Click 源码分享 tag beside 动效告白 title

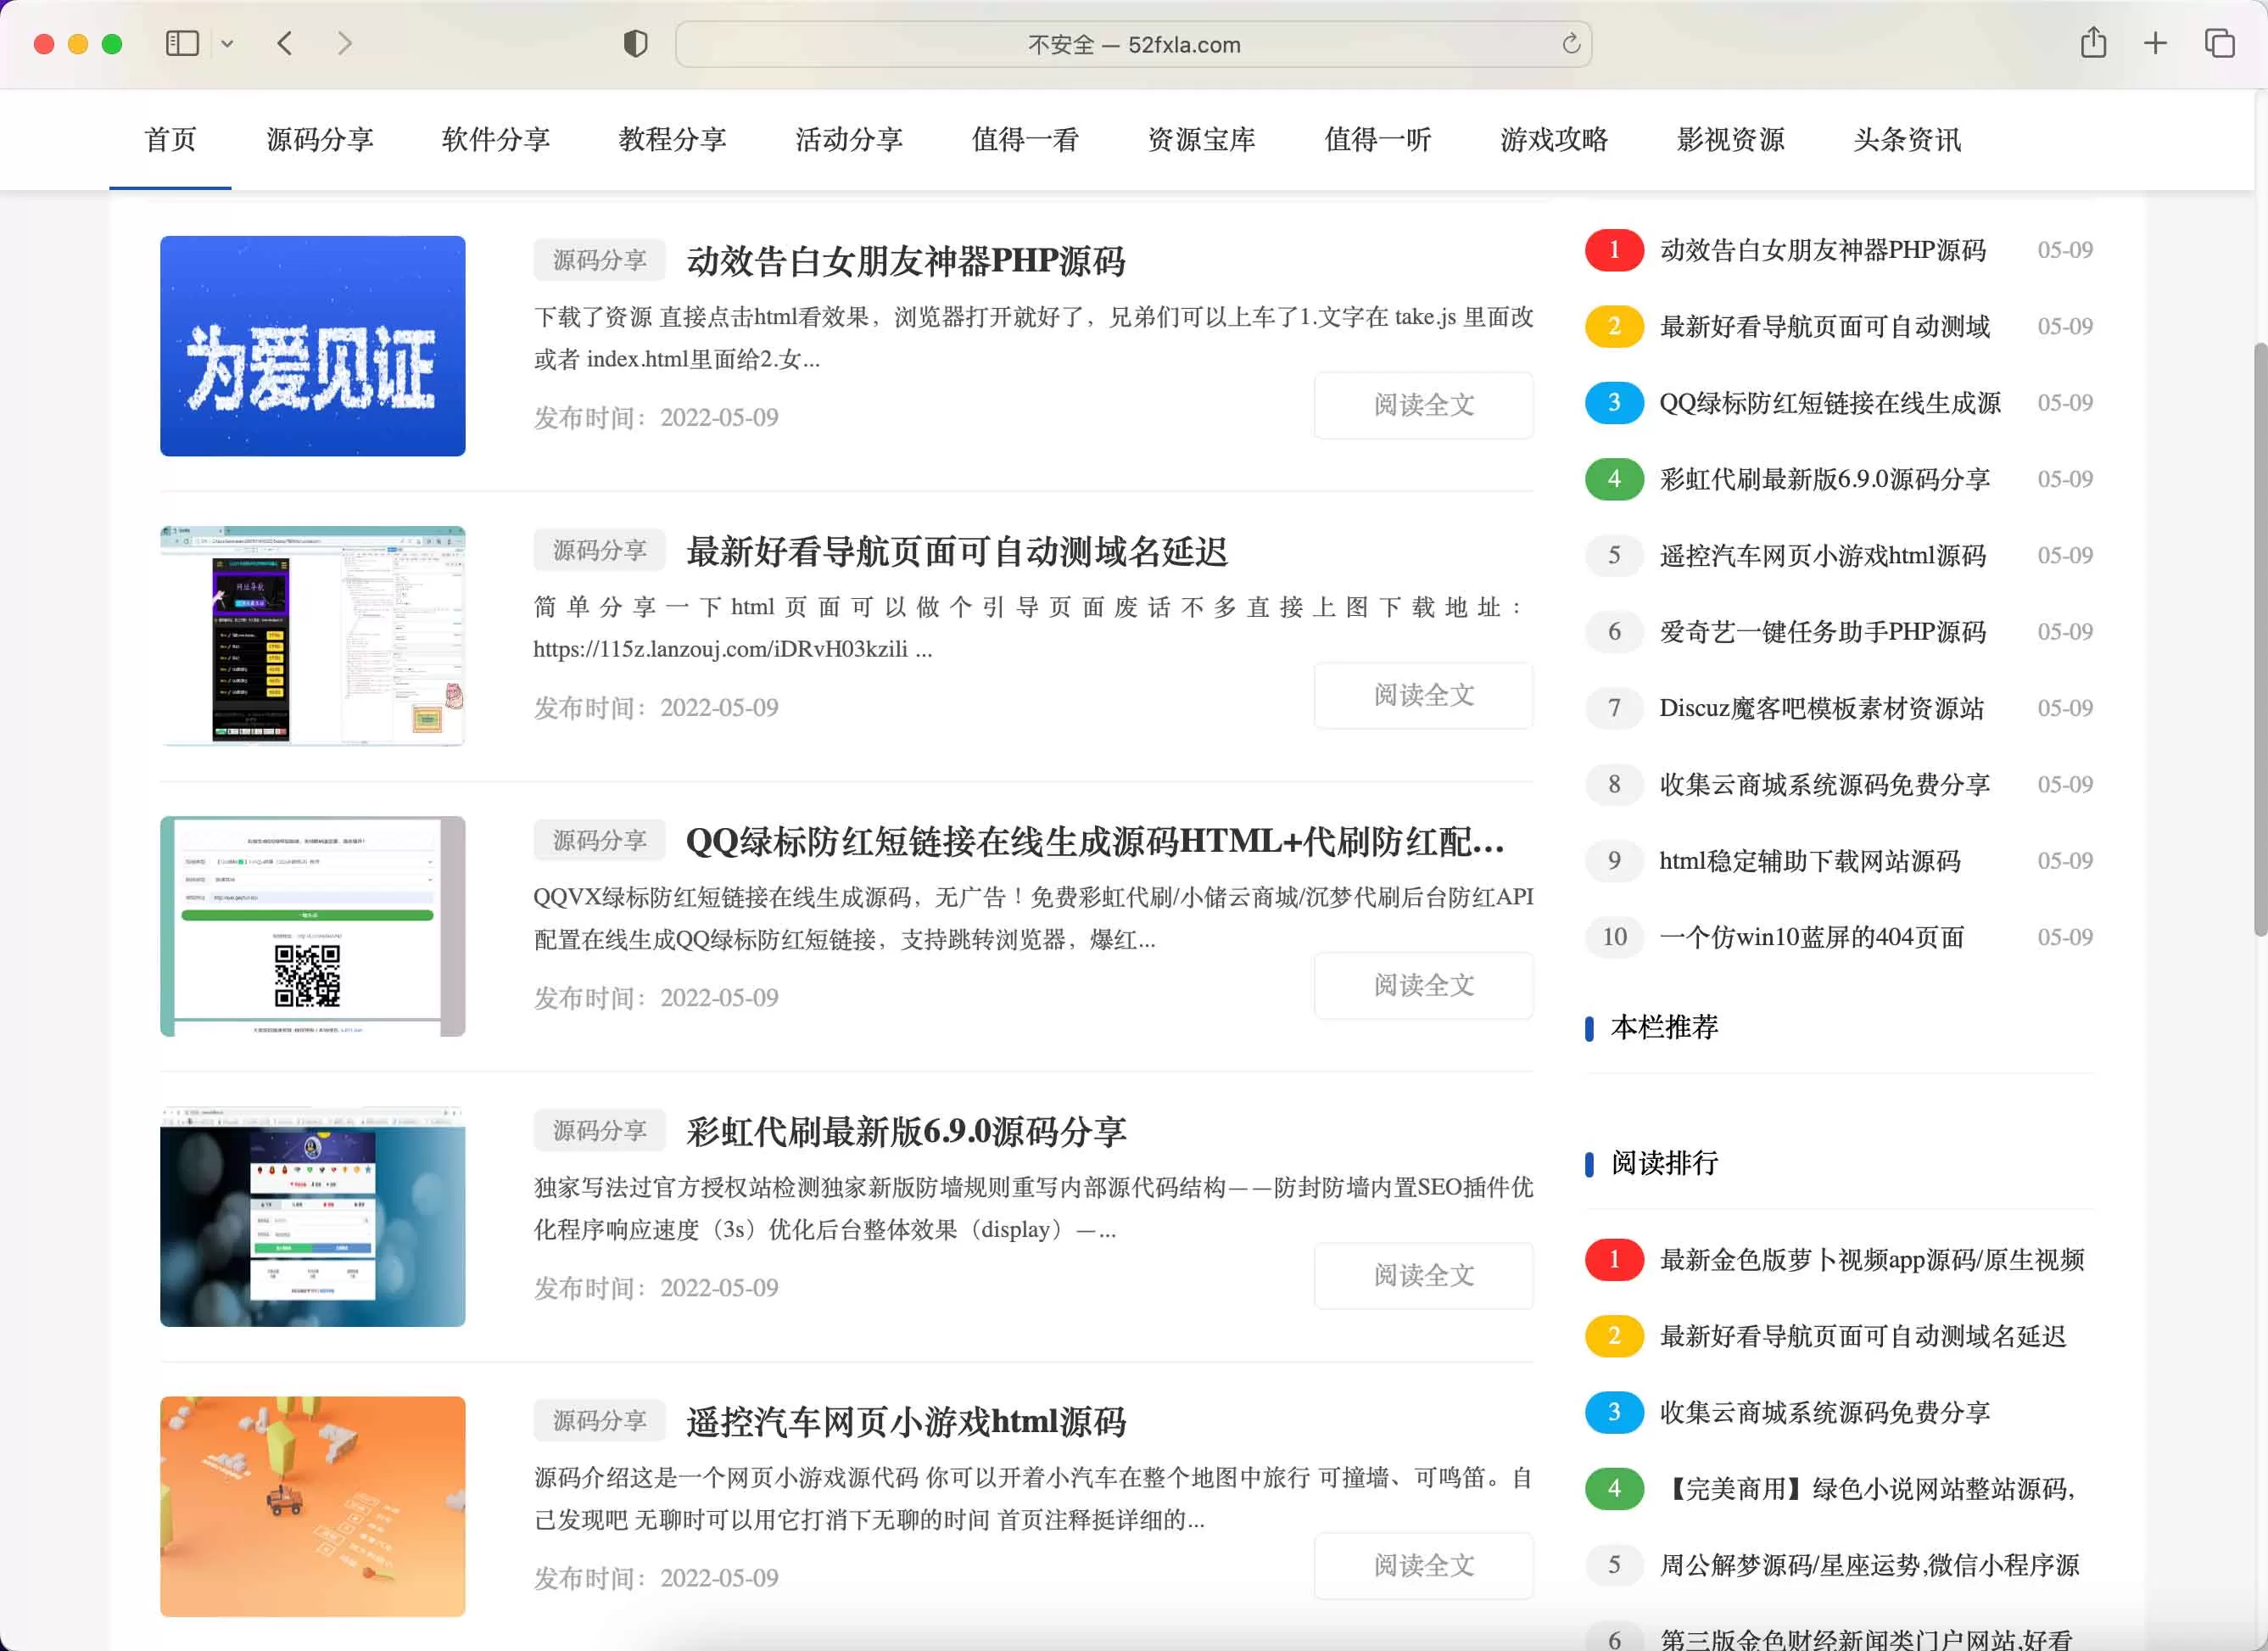(x=599, y=260)
